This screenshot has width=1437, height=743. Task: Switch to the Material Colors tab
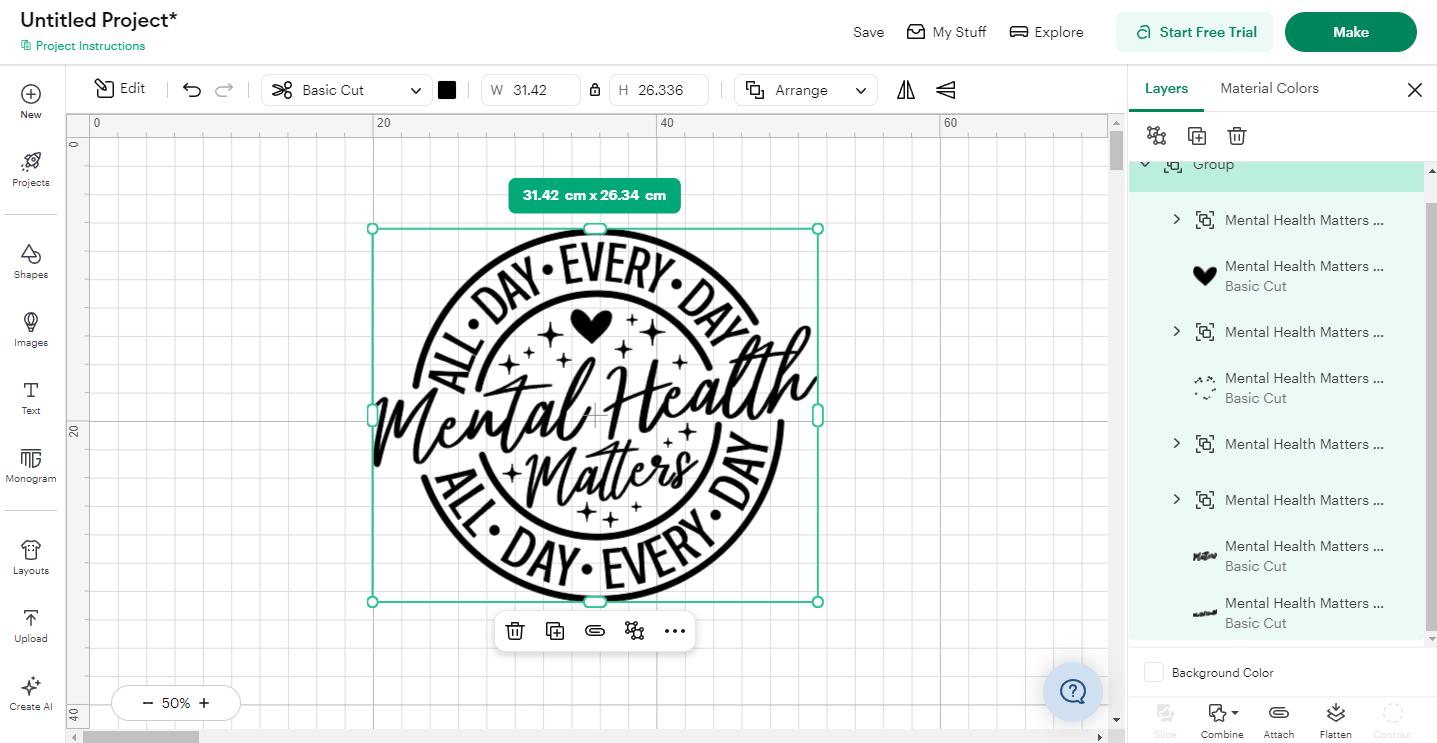(x=1269, y=88)
